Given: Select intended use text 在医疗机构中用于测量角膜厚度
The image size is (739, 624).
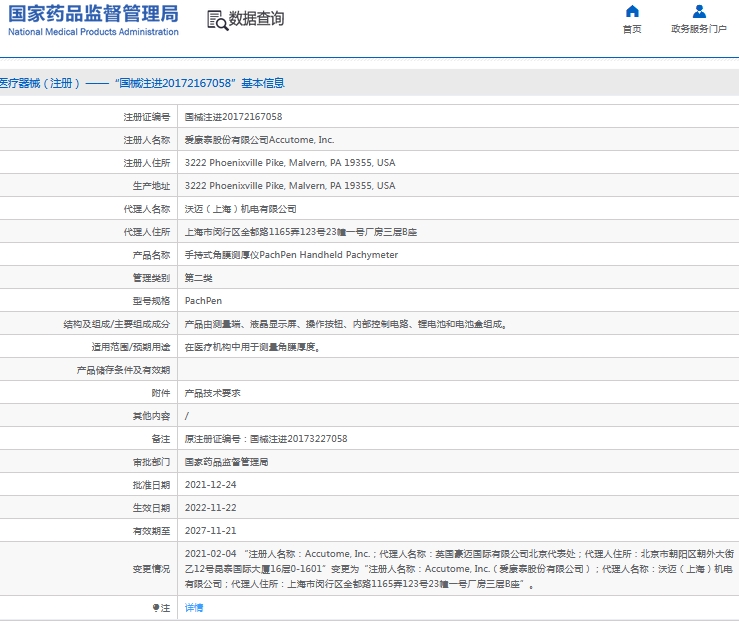Looking at the screenshot, I should pyautogui.click(x=252, y=347).
